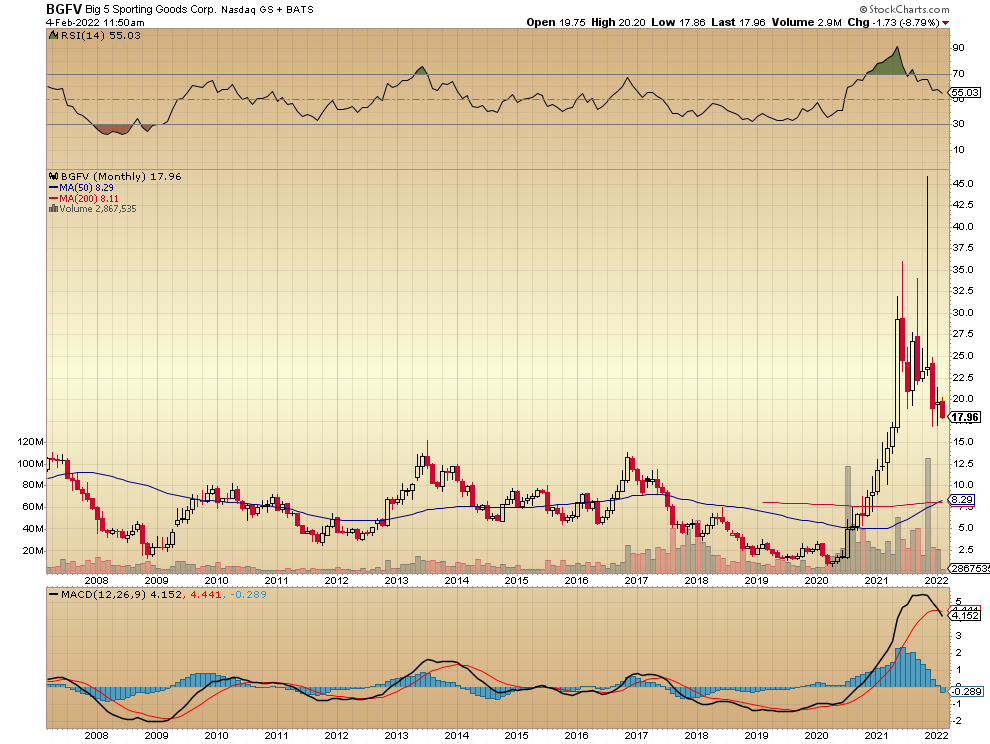The height and width of the screenshot is (744, 990).
Task: Click the red MA(200) legend line swatch
Action: [54, 198]
